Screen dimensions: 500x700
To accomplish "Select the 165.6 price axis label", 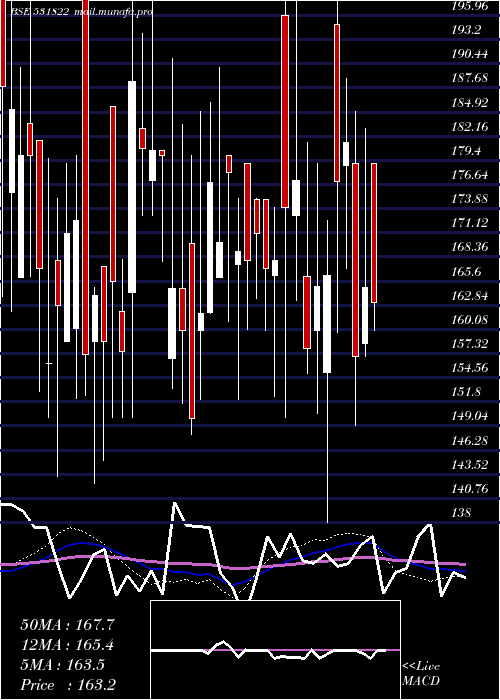I will pyautogui.click(x=467, y=271).
